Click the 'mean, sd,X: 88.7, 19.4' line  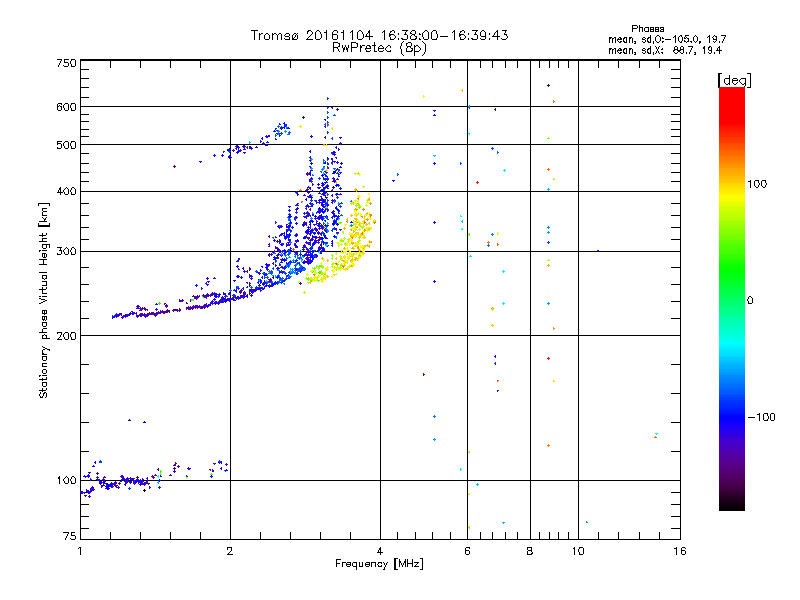(x=665, y=50)
